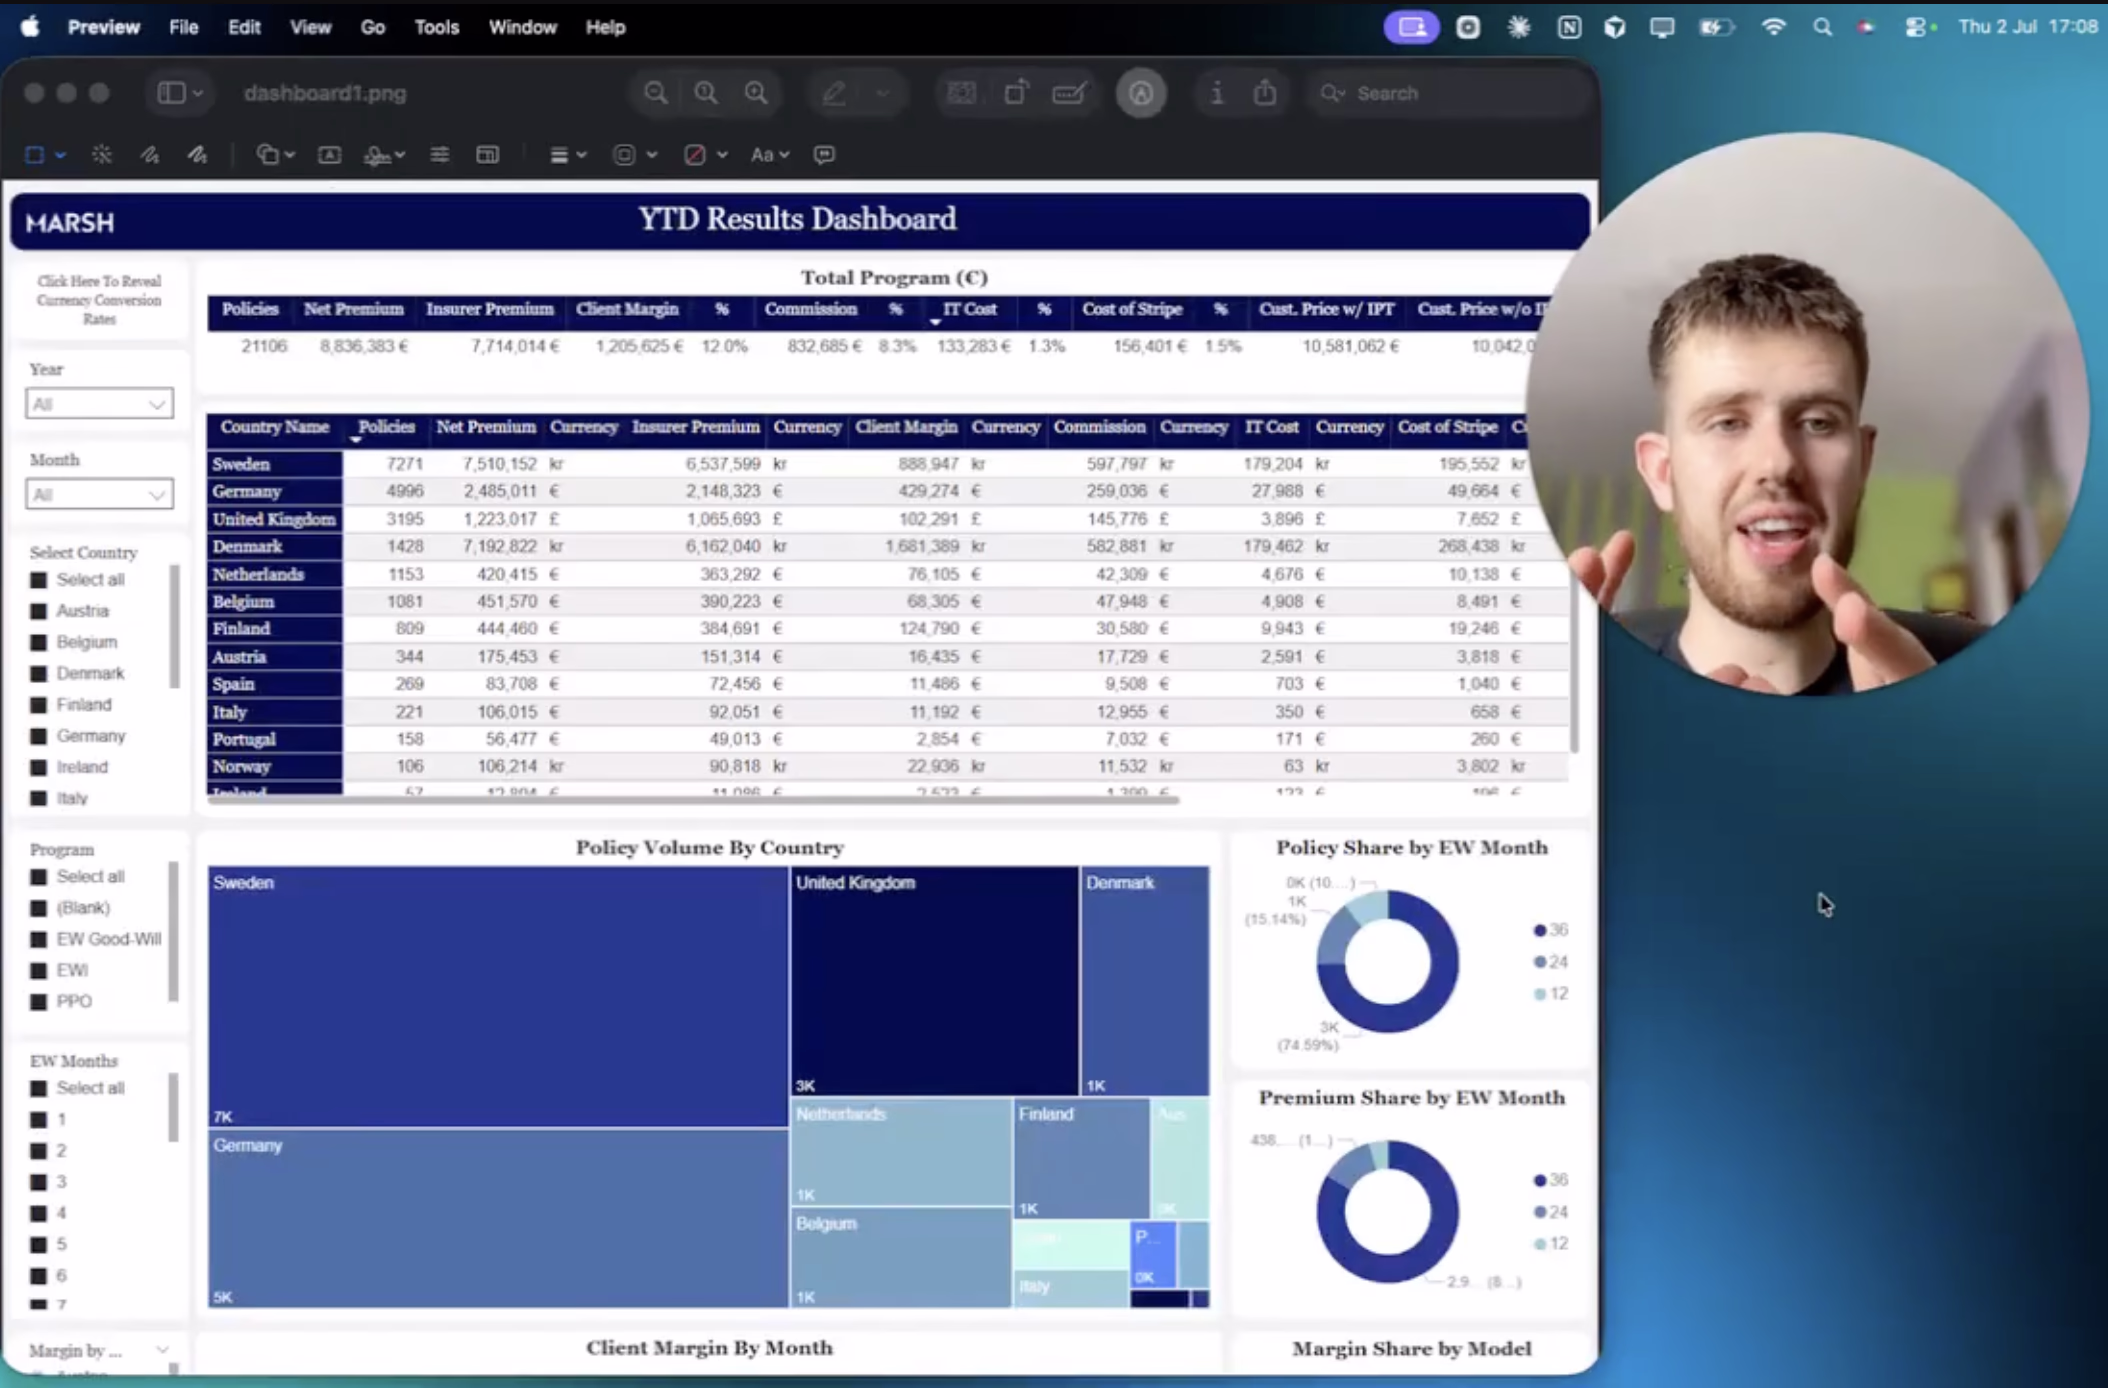Screen dimensions: 2108x1388
Task: Open the Fill Color menu
Action: [x=704, y=154]
